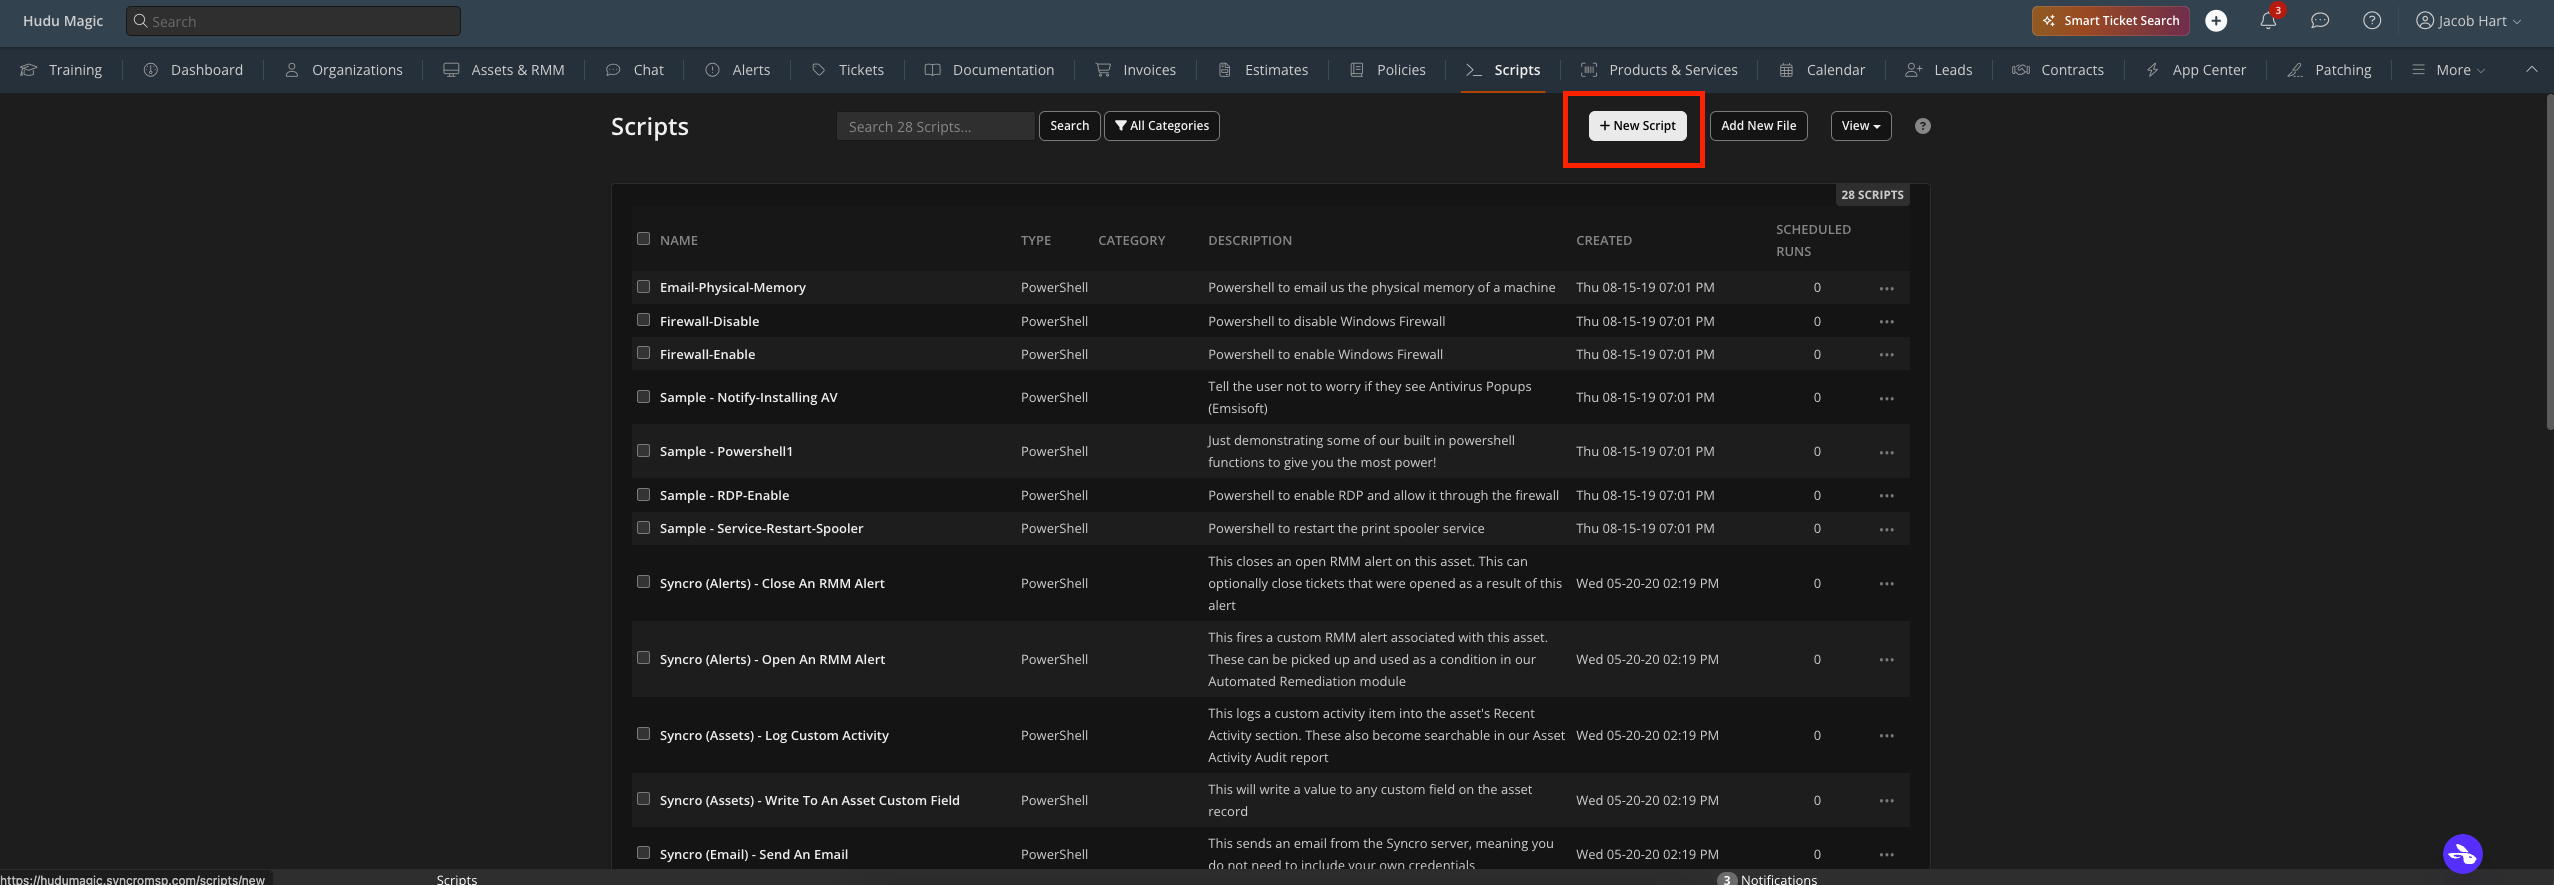Open the More navigation dropdown
Viewport: 2554px width, 885px height.
coord(2447,70)
